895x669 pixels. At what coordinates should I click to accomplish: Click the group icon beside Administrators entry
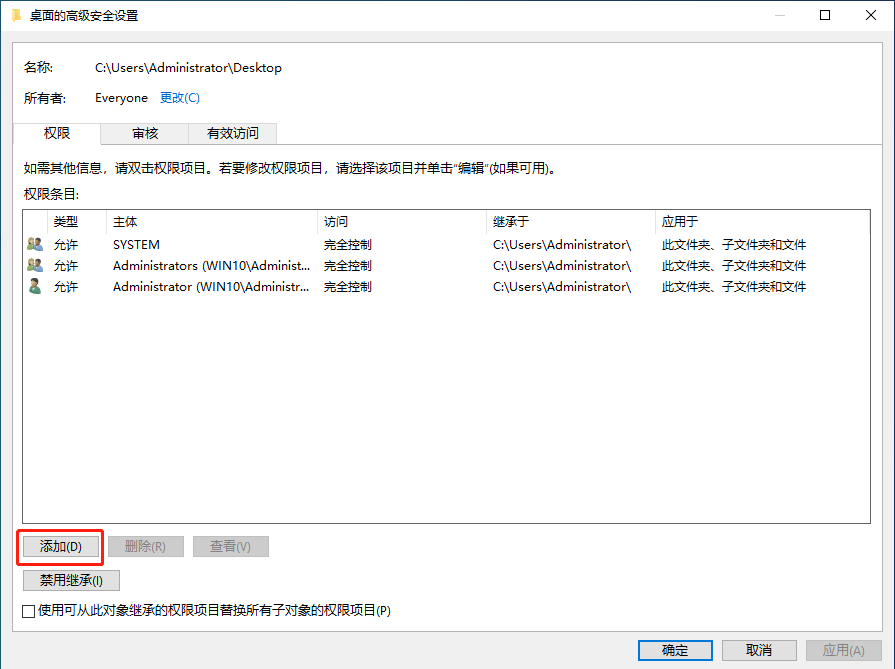[x=30, y=265]
